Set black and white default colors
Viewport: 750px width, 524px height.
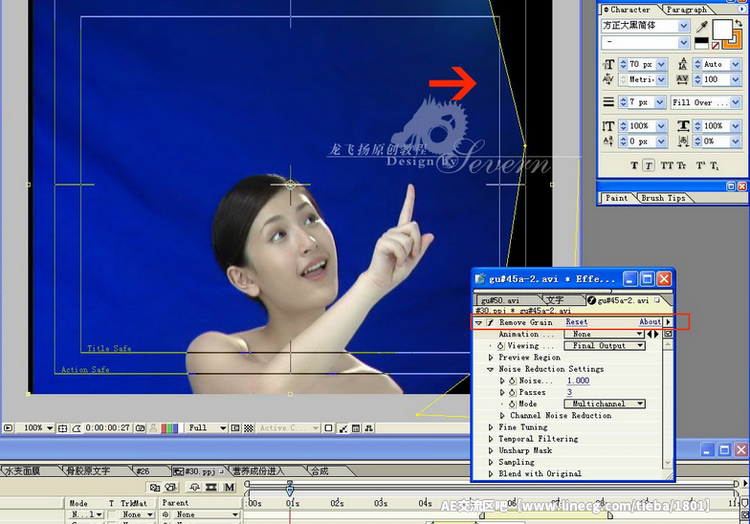[701, 43]
